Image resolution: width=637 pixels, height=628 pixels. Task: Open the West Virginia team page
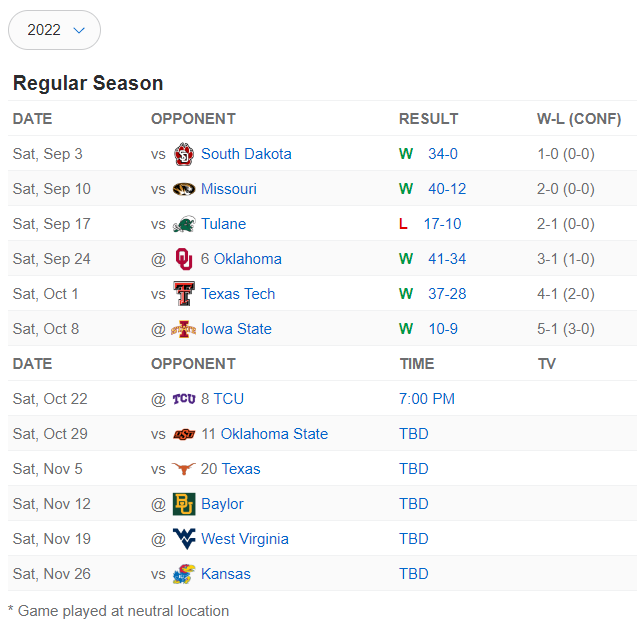coord(245,539)
